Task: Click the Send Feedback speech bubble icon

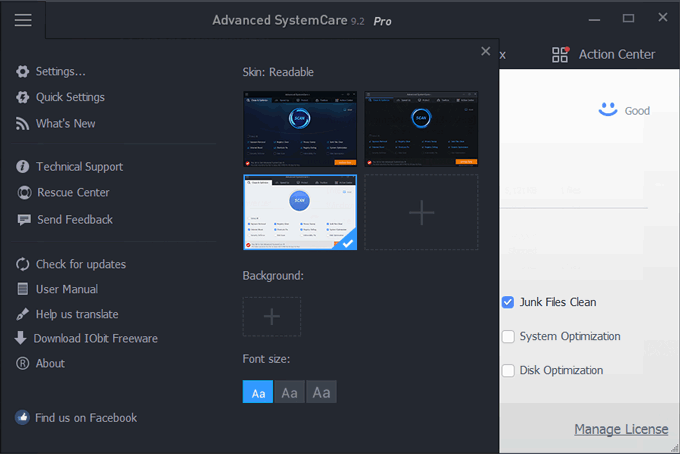Action: point(24,220)
